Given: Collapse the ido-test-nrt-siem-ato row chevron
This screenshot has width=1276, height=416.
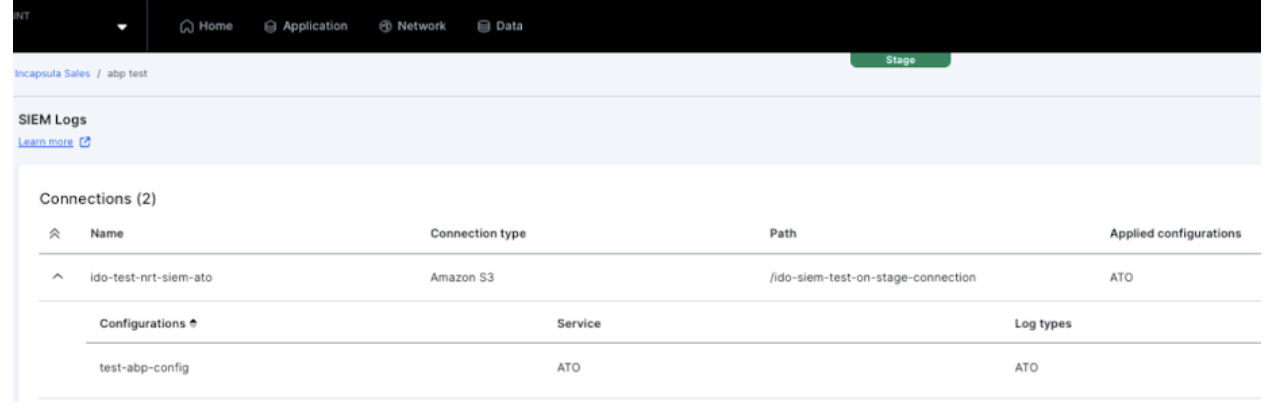Looking at the screenshot, I should (x=56, y=278).
